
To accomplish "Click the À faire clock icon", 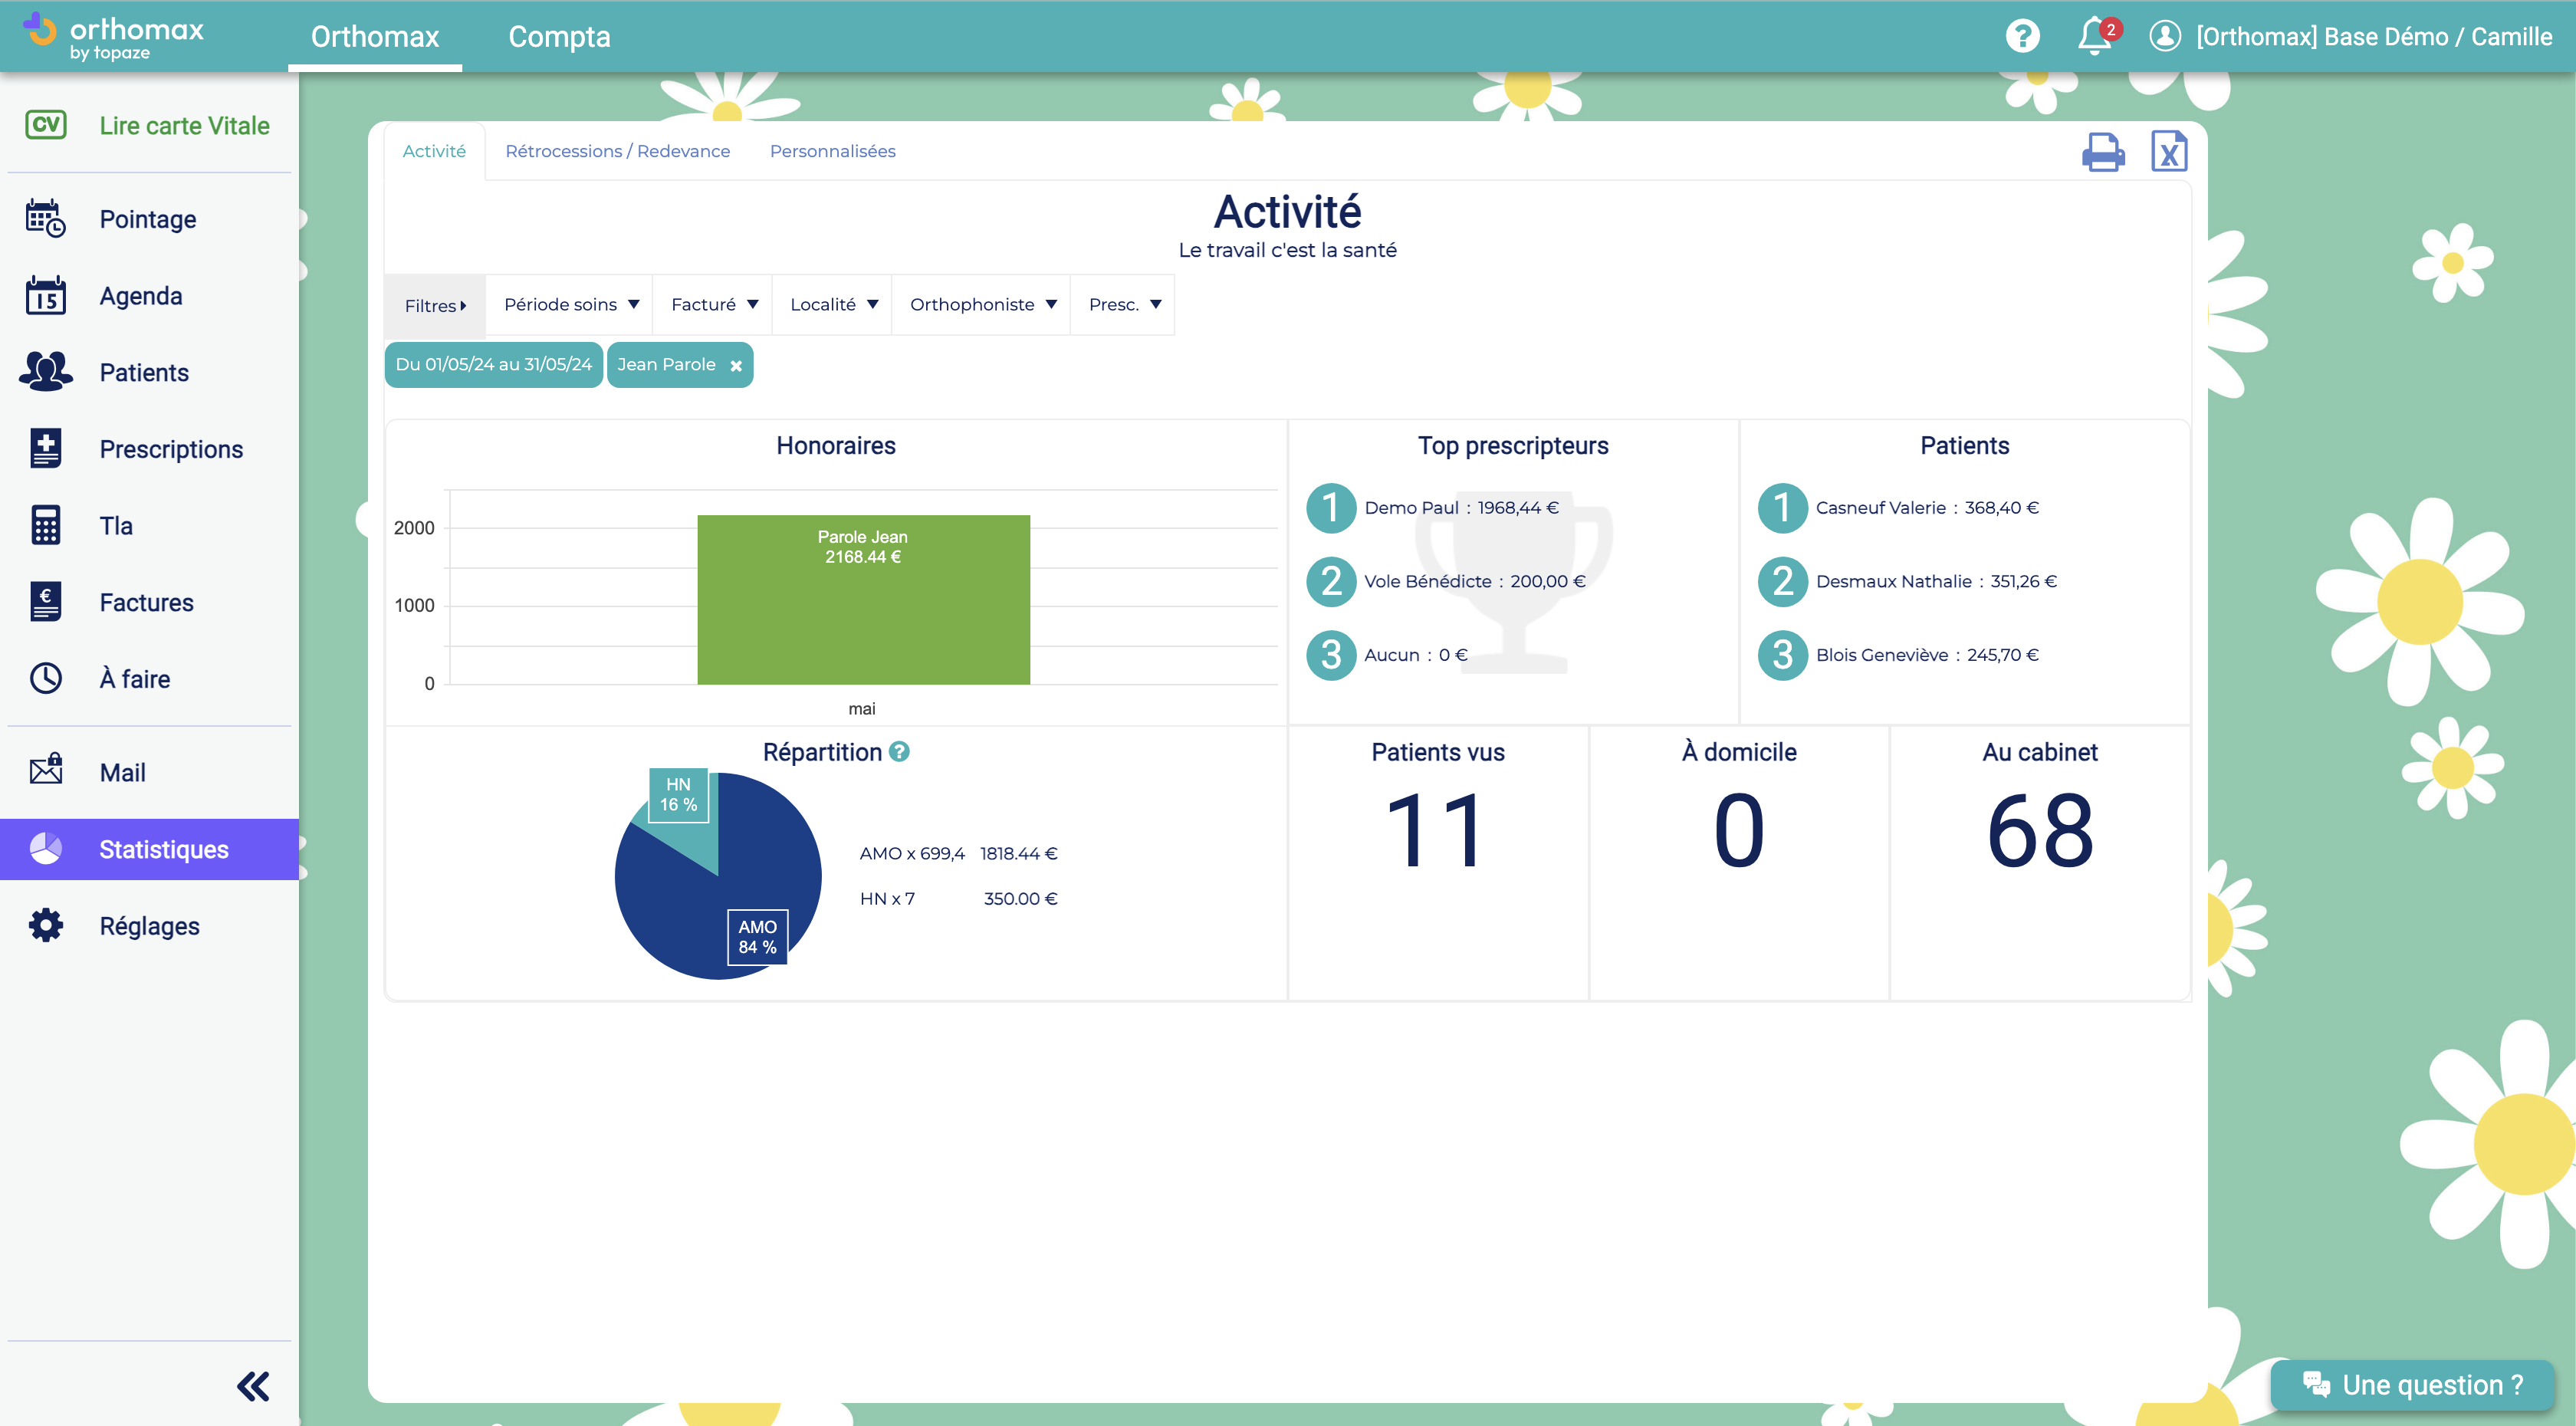I will pos(46,679).
